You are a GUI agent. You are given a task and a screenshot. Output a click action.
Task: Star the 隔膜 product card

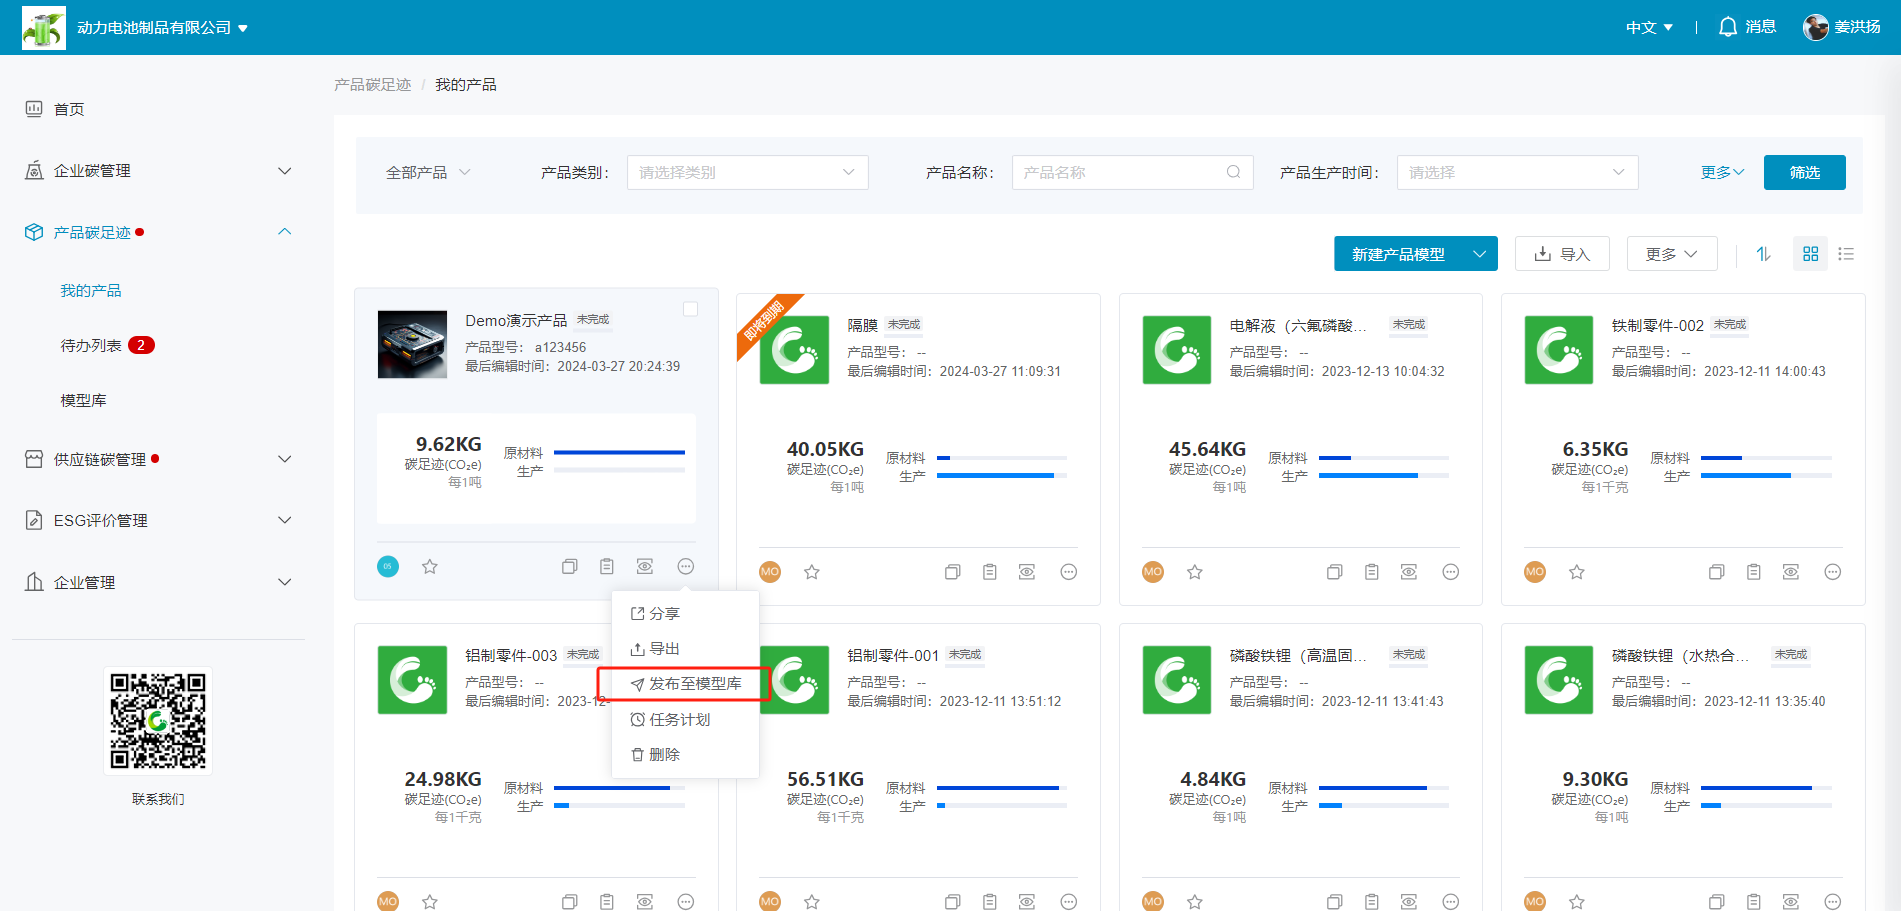[812, 572]
